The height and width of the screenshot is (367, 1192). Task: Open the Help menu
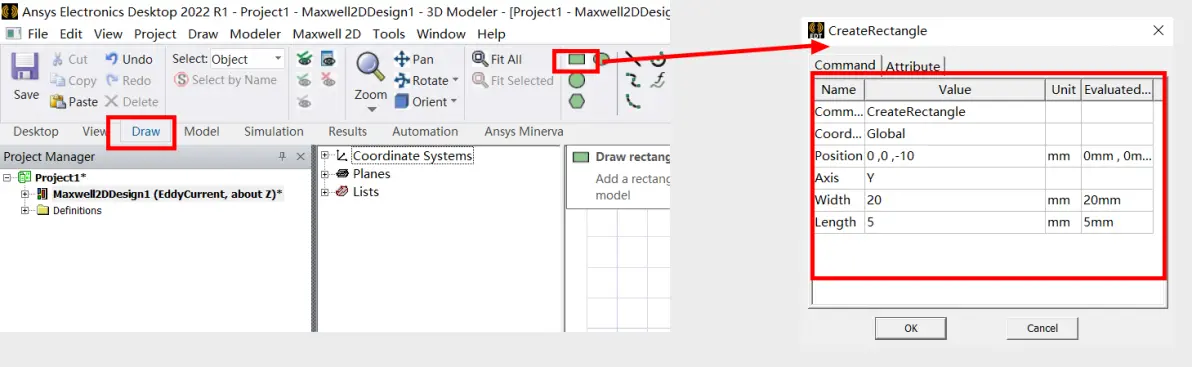pyautogui.click(x=491, y=34)
